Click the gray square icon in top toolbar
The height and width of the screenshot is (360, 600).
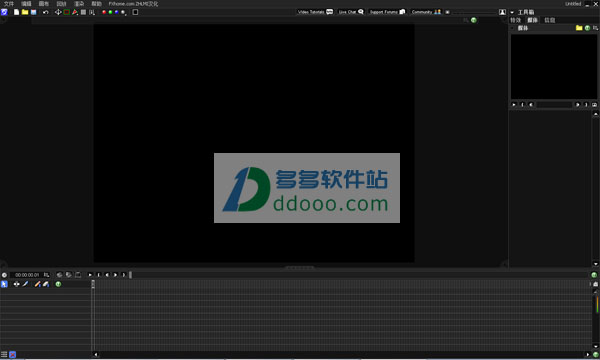[83, 12]
